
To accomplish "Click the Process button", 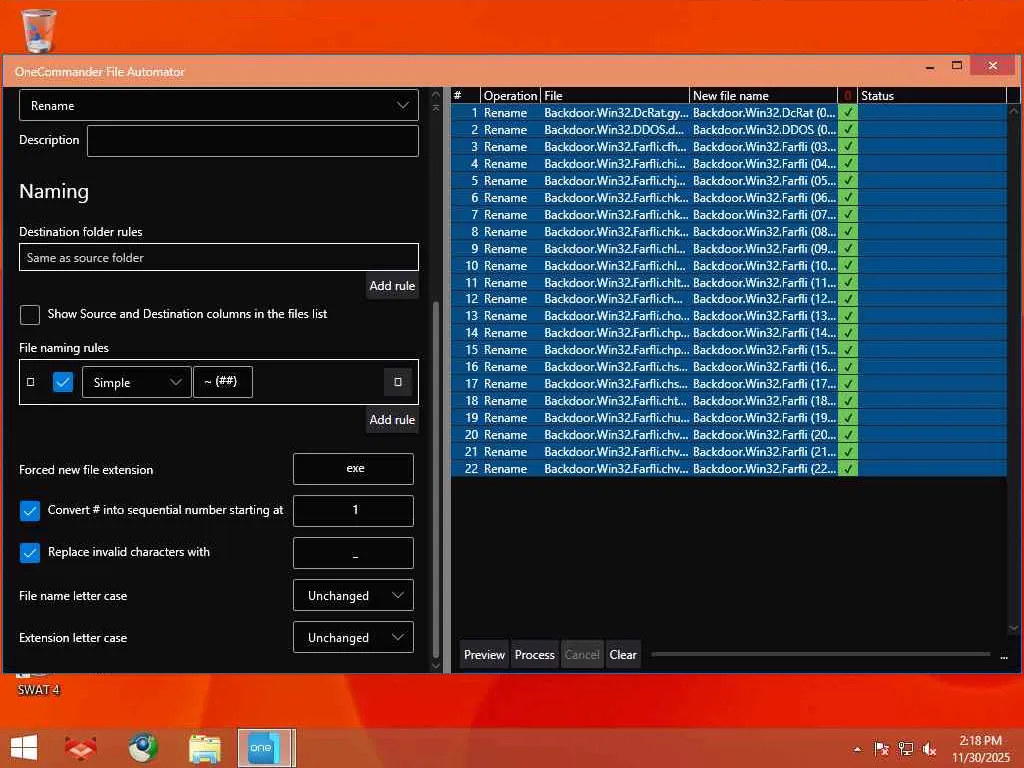I will [534, 654].
